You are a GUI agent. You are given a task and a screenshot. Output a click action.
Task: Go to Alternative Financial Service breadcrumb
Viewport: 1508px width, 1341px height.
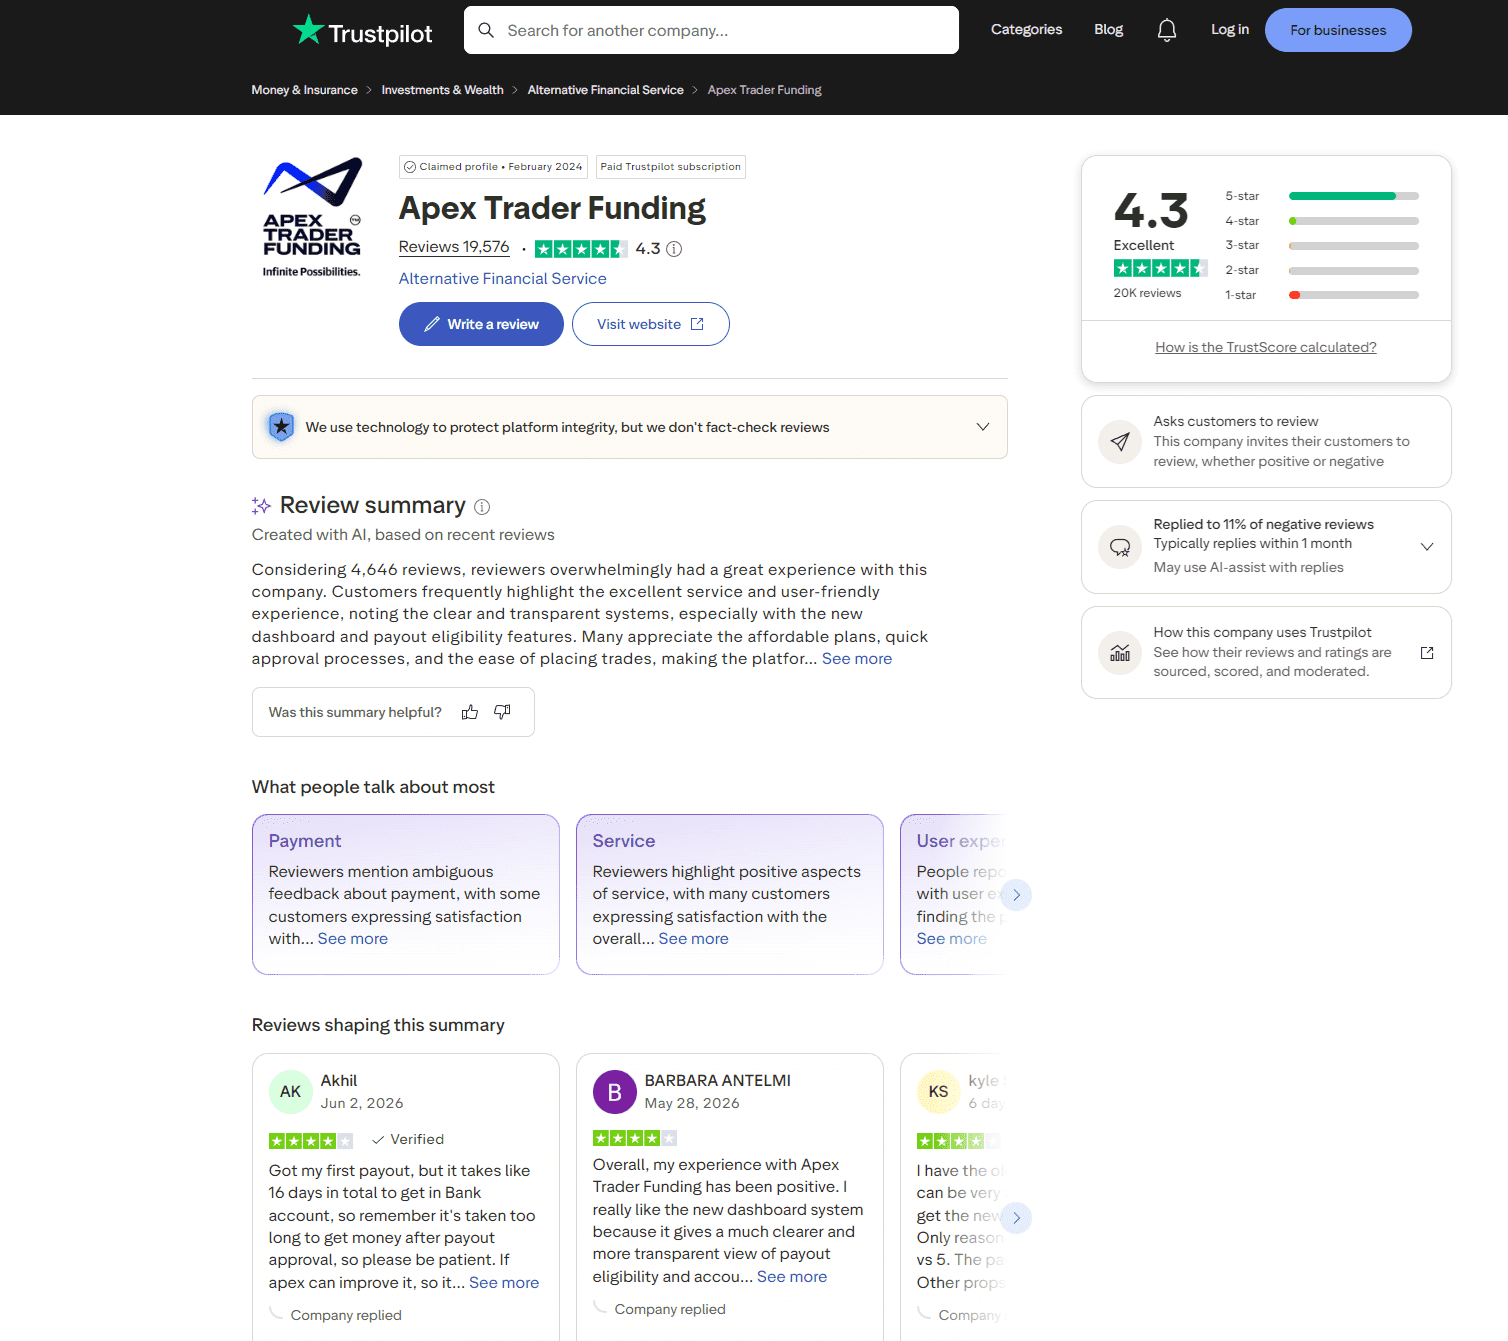point(606,90)
